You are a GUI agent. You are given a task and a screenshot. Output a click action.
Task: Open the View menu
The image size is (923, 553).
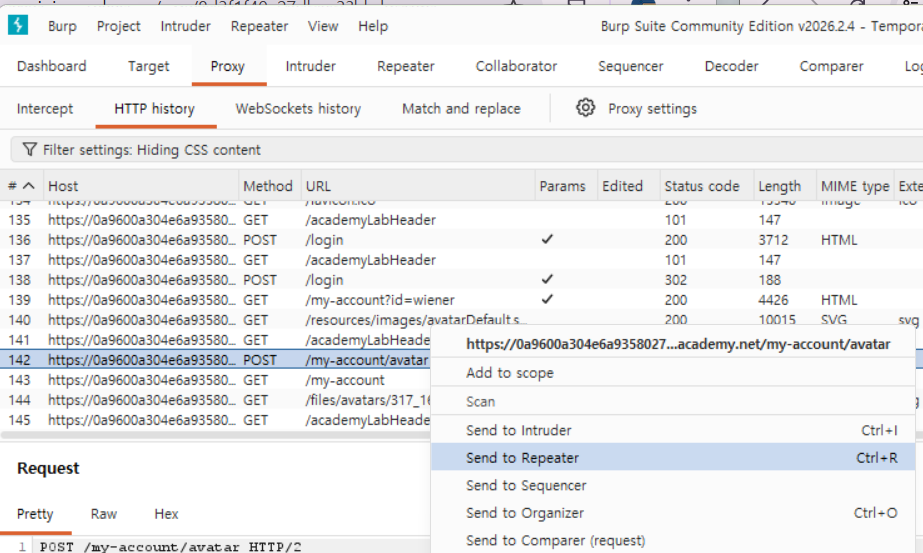click(323, 27)
